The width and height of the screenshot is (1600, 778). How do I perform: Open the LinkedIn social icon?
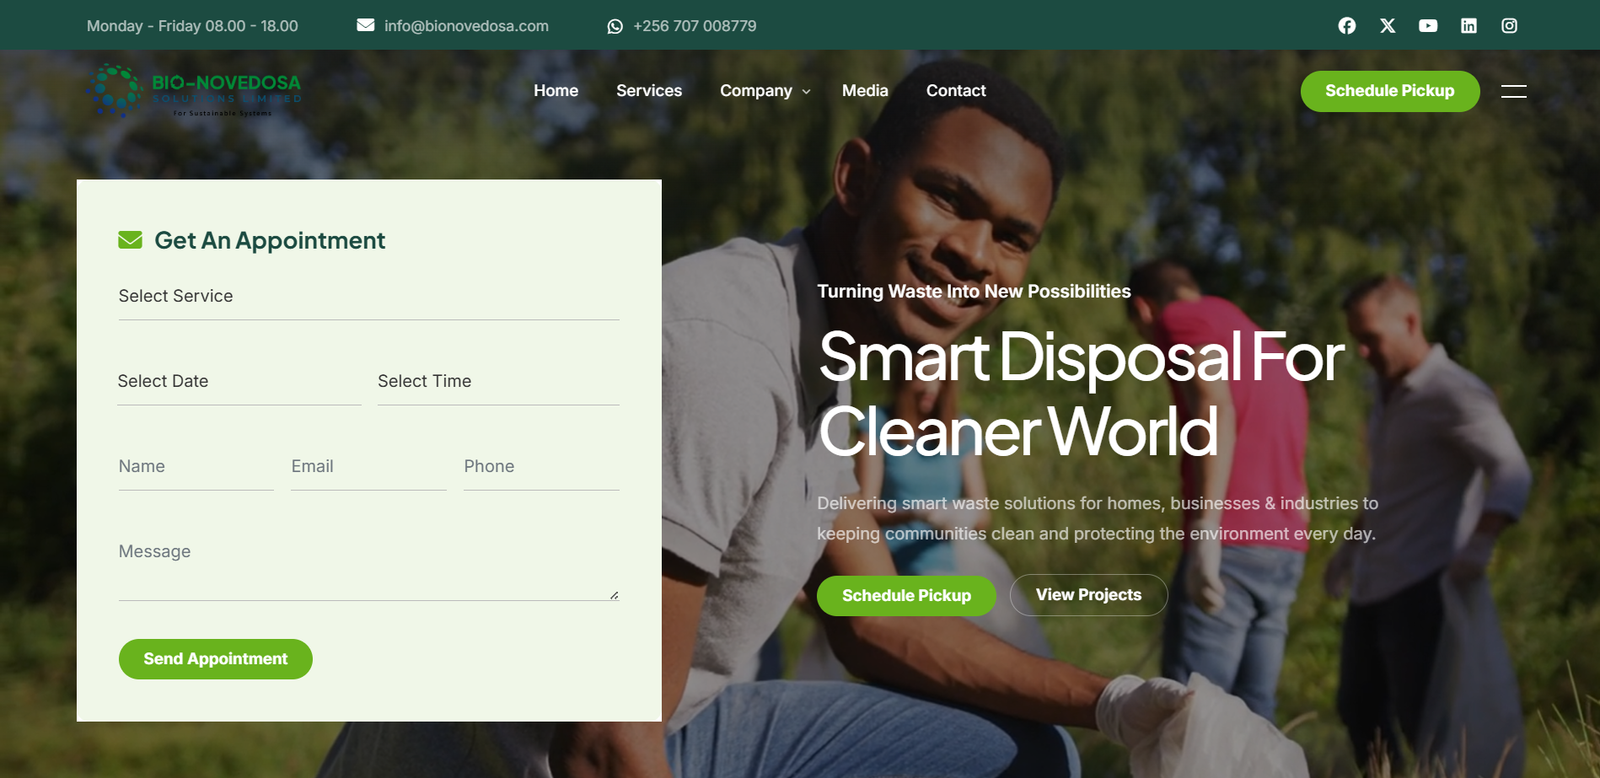1469,26
